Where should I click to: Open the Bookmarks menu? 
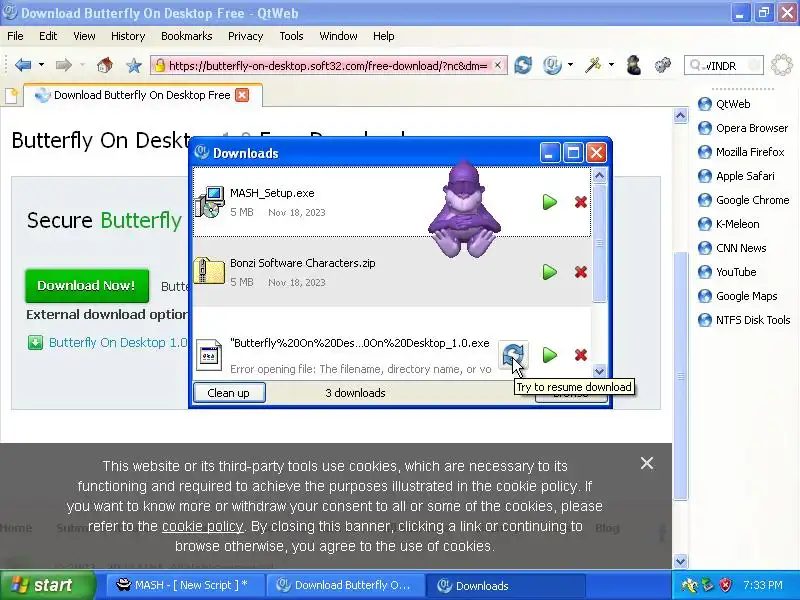187,36
